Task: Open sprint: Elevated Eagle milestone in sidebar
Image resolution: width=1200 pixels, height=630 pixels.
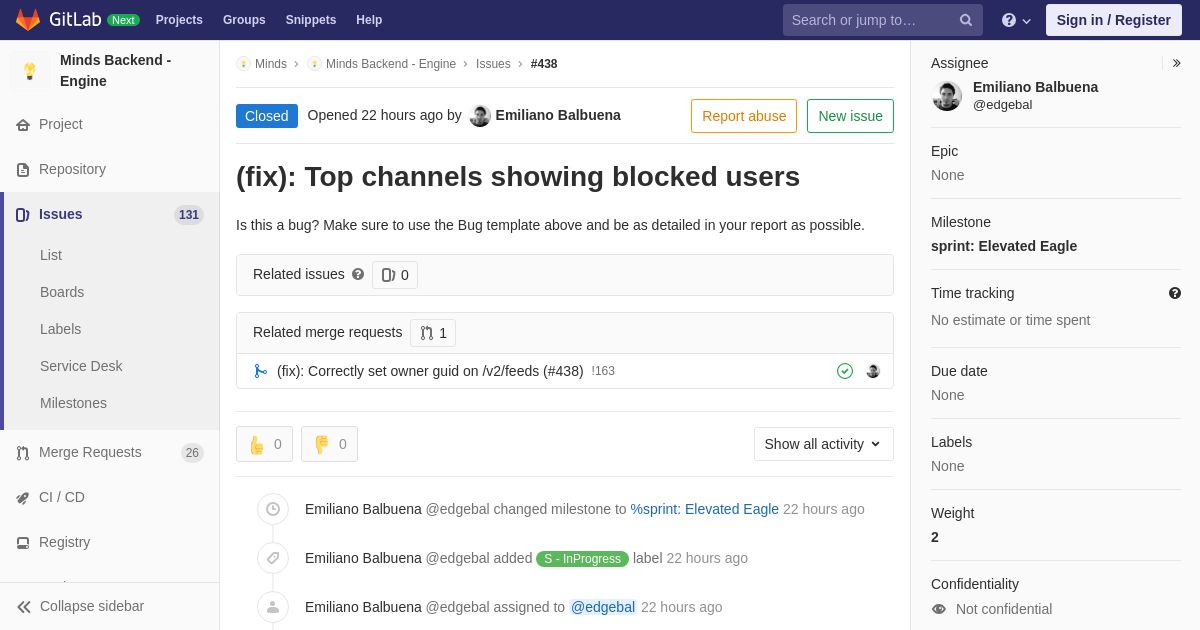Action: tap(1004, 246)
